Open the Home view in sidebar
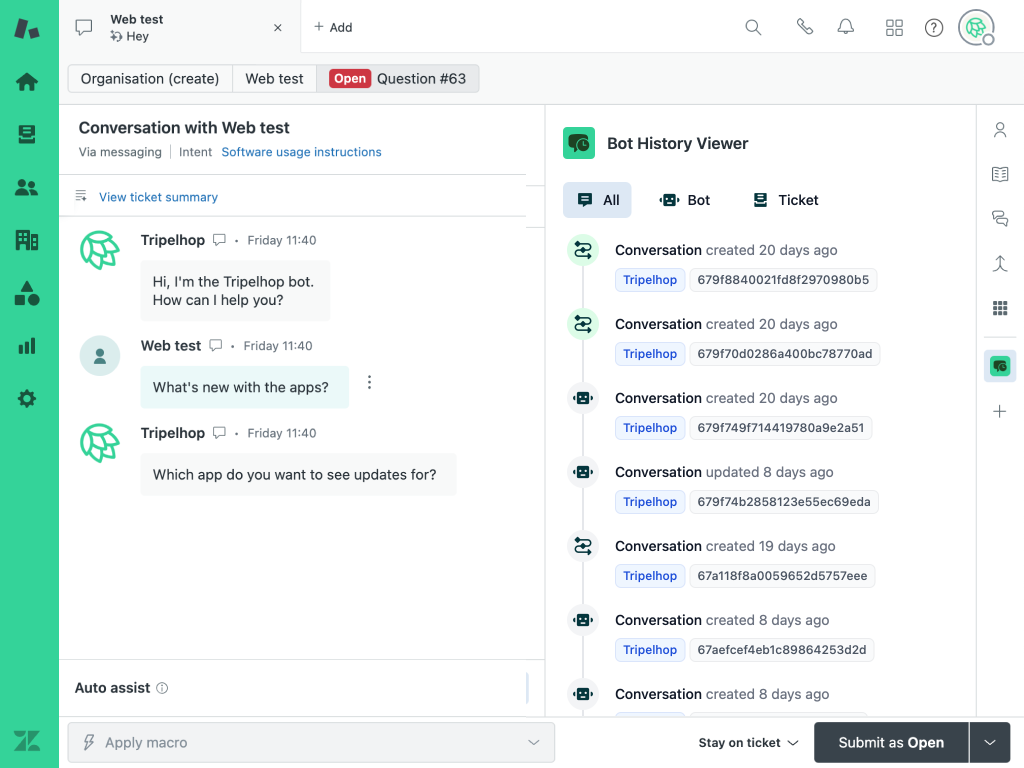1024x768 pixels. (27, 82)
